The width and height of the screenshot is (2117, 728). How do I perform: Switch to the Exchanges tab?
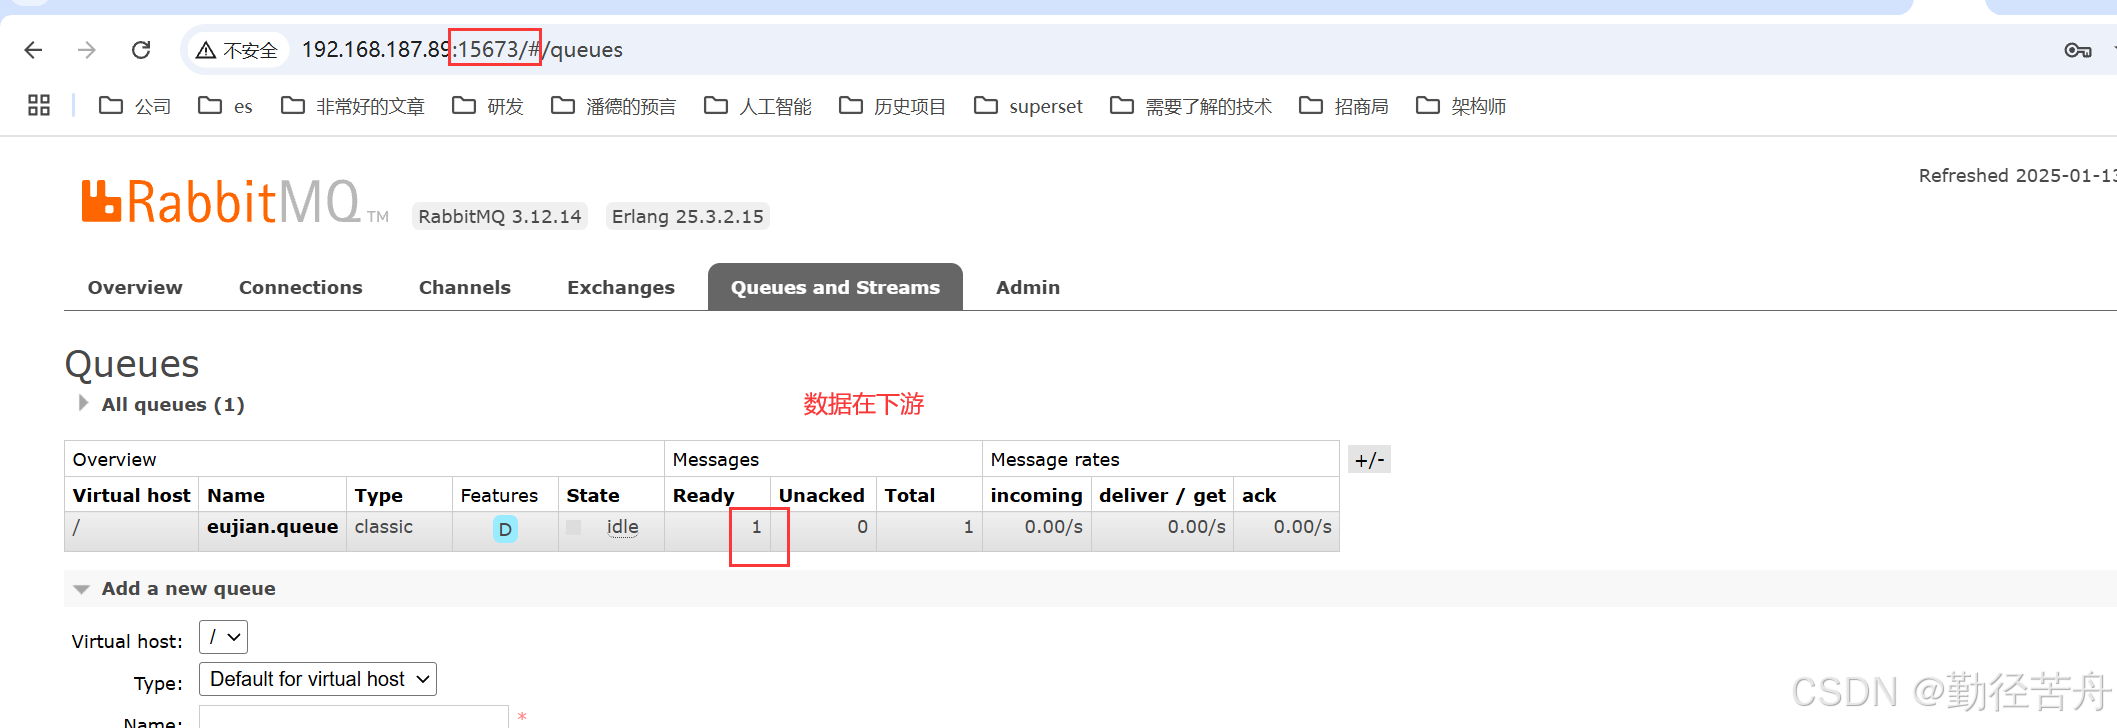coord(621,287)
